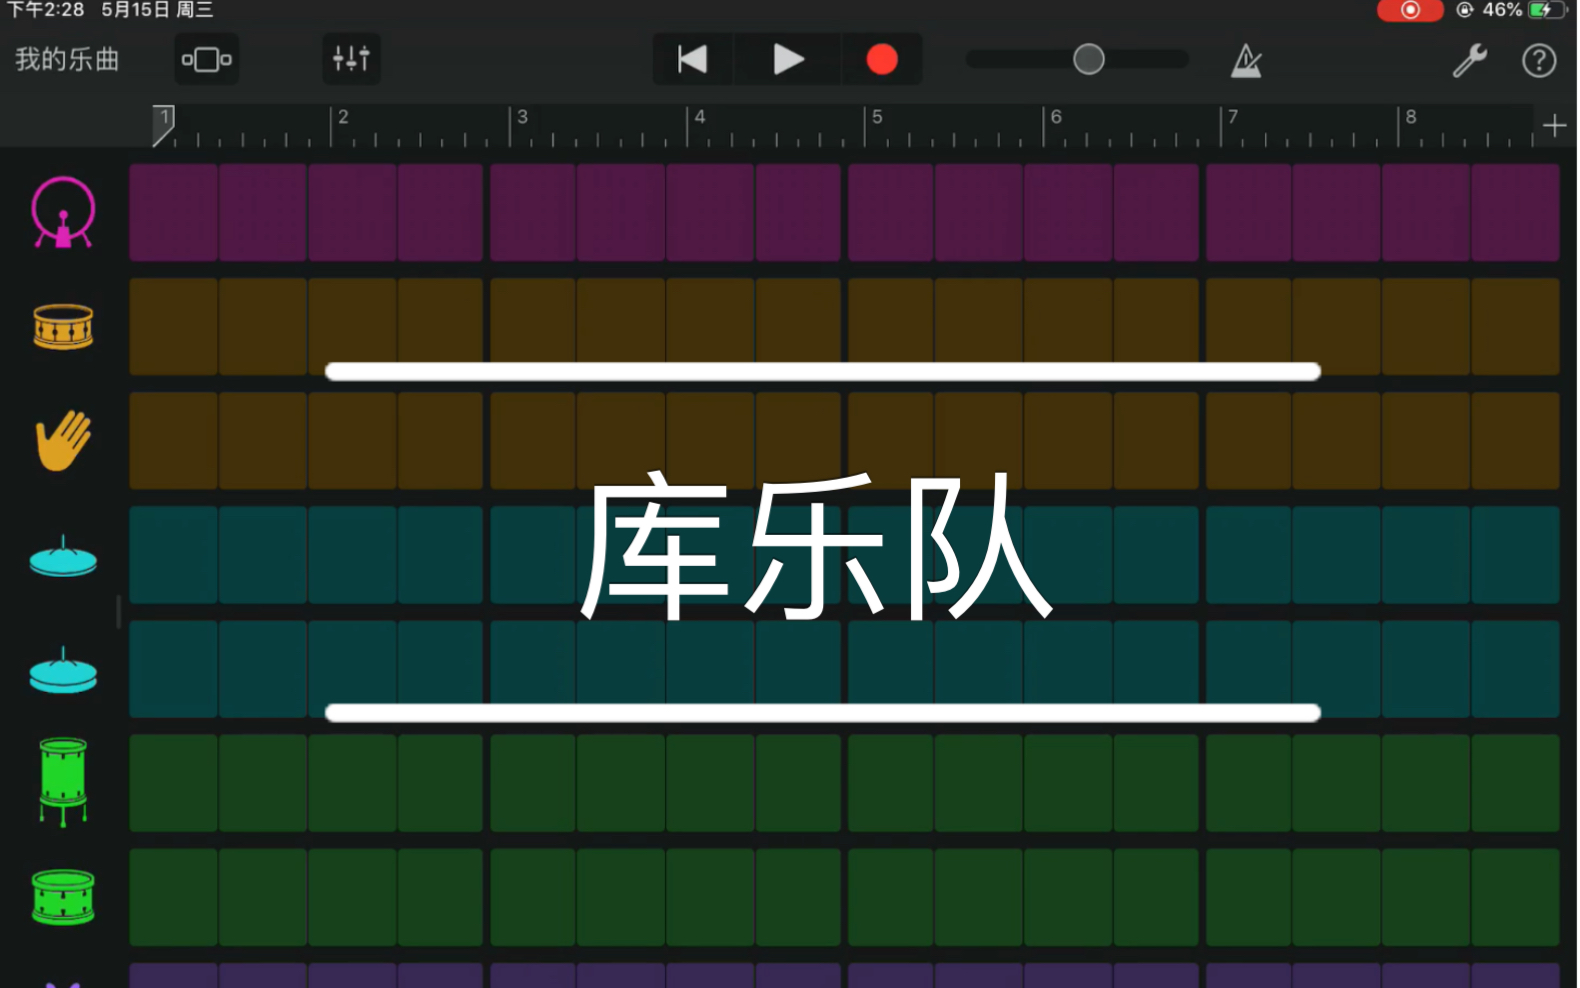Select the orange snare drum icon
Screen dimensions: 1580x988
point(63,327)
